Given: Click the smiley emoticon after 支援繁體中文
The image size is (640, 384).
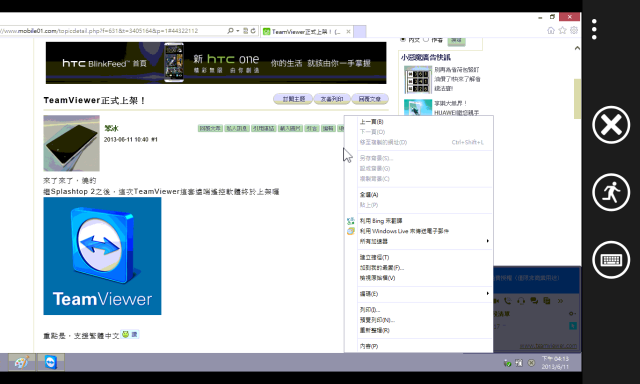Looking at the screenshot, I should 125,334.
